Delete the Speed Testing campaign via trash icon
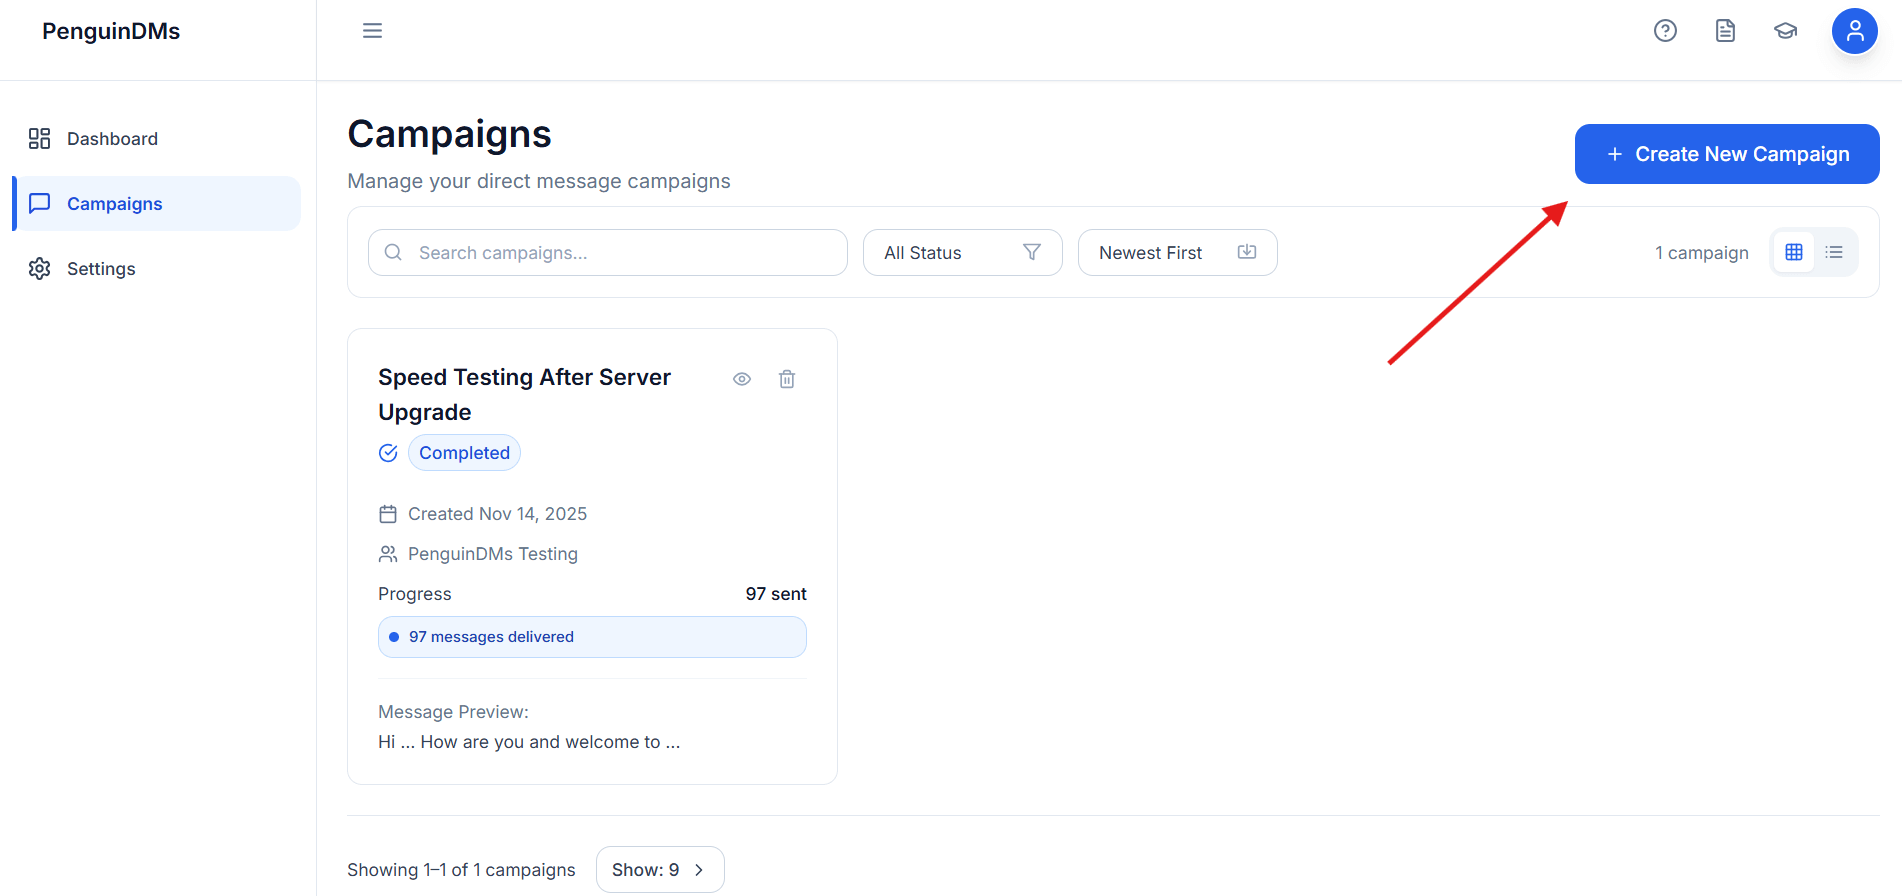Screen dimensions: 1902x896 point(787,379)
